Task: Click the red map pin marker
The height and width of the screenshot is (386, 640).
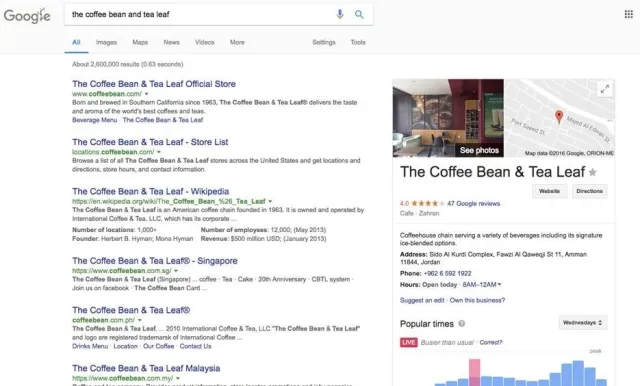Action: click(x=559, y=117)
